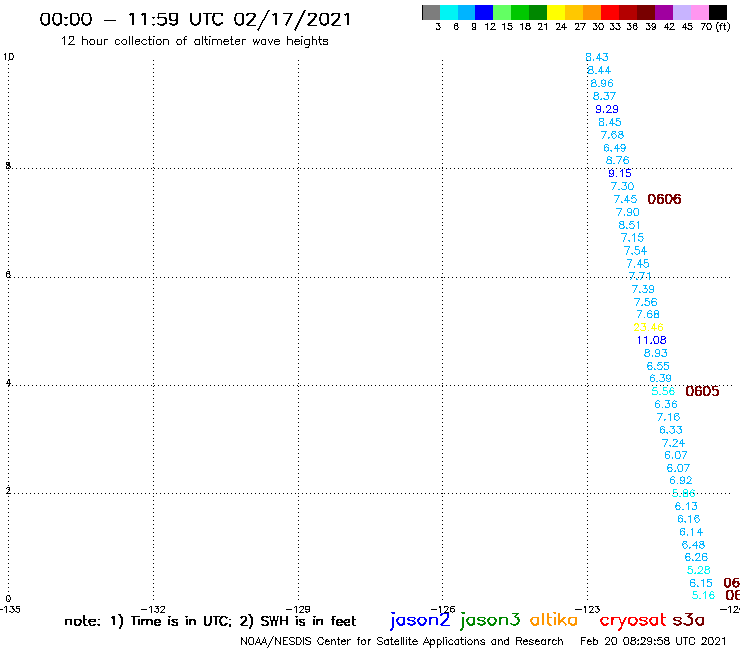Select the 9.15 wave height reading
This screenshot has height=650, width=740.
pyautogui.click(x=619, y=173)
